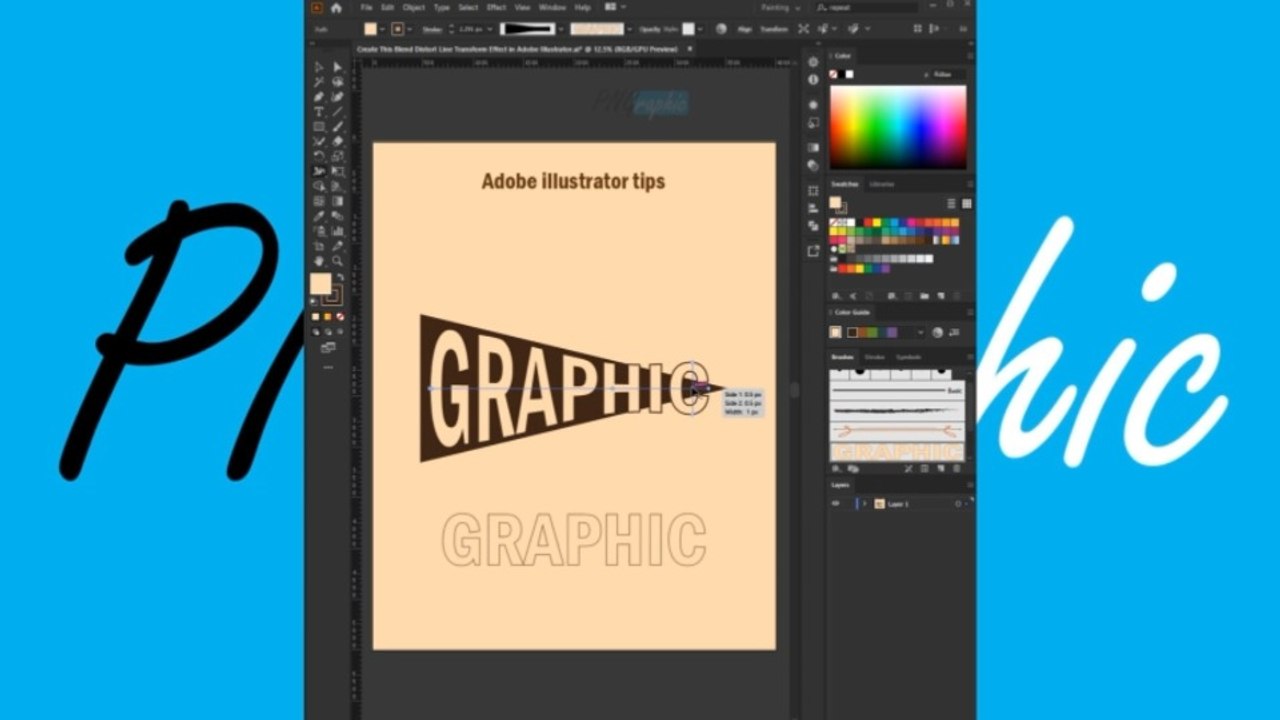The height and width of the screenshot is (720, 1280).
Task: Switch to the Symbols tab
Action: (908, 356)
